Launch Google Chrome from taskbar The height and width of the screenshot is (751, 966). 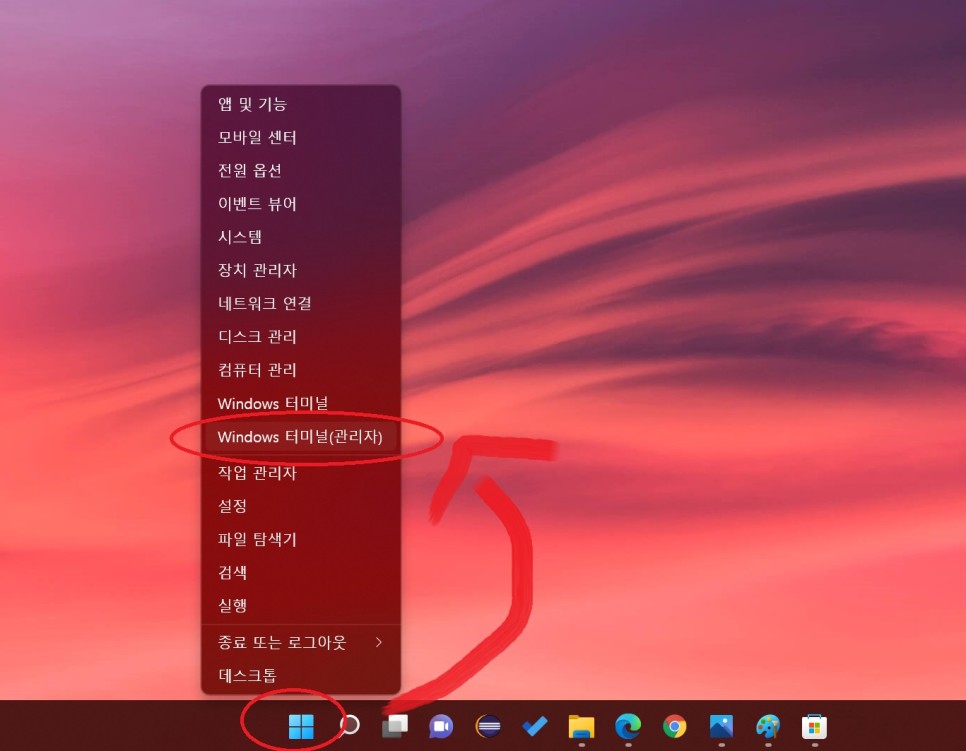(x=675, y=726)
